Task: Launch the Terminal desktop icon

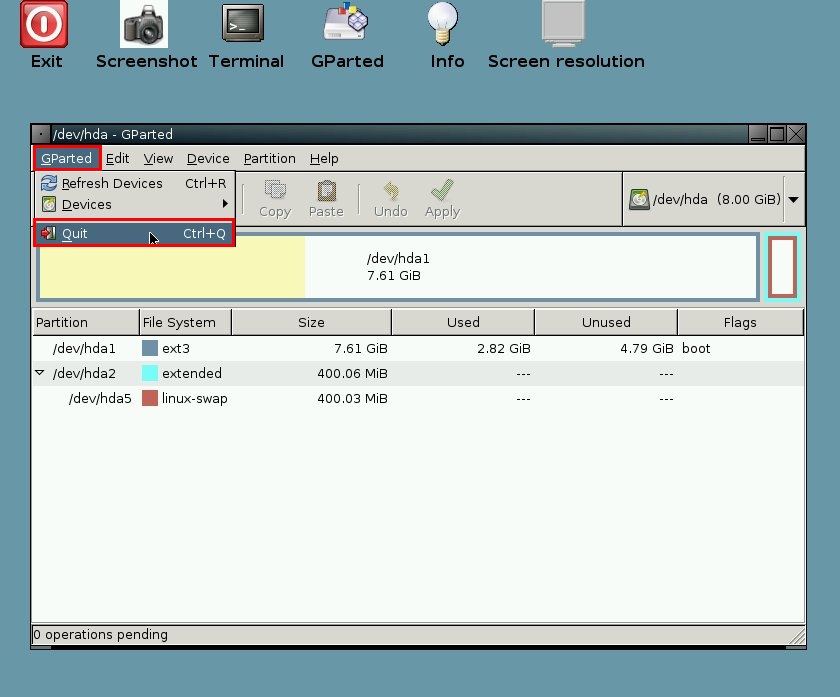Action: click(x=243, y=23)
